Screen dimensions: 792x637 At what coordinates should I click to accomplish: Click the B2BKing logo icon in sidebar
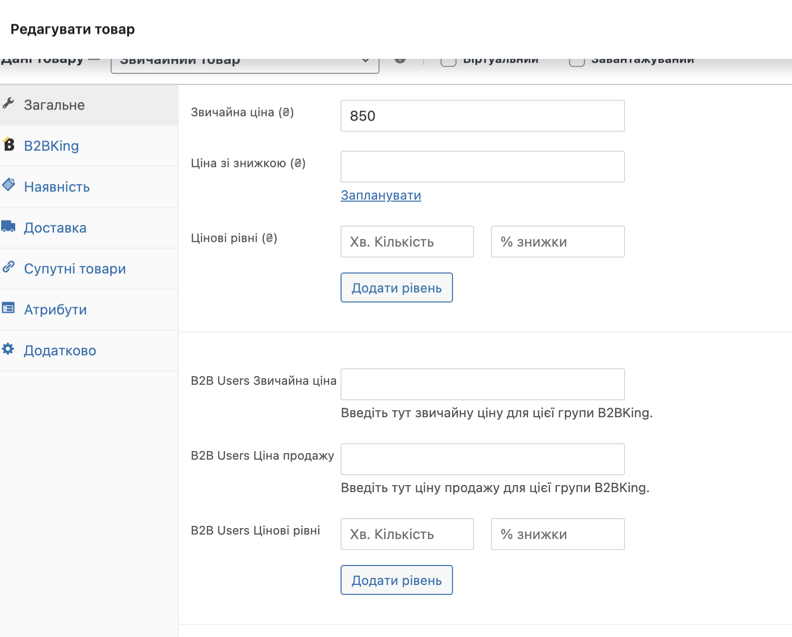[9, 145]
